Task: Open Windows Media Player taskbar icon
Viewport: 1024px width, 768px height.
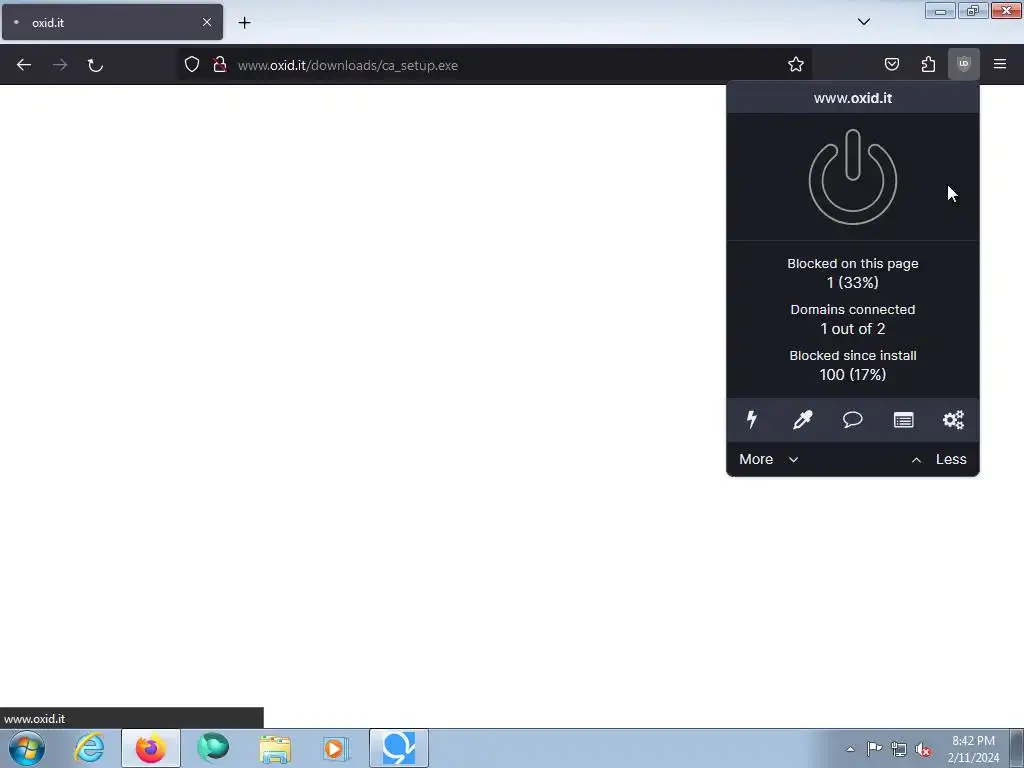Action: pyautogui.click(x=337, y=748)
